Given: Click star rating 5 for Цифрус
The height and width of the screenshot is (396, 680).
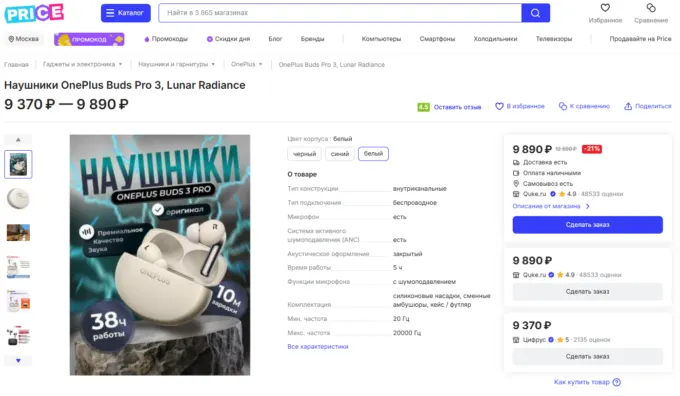Looking at the screenshot, I should (x=563, y=340).
